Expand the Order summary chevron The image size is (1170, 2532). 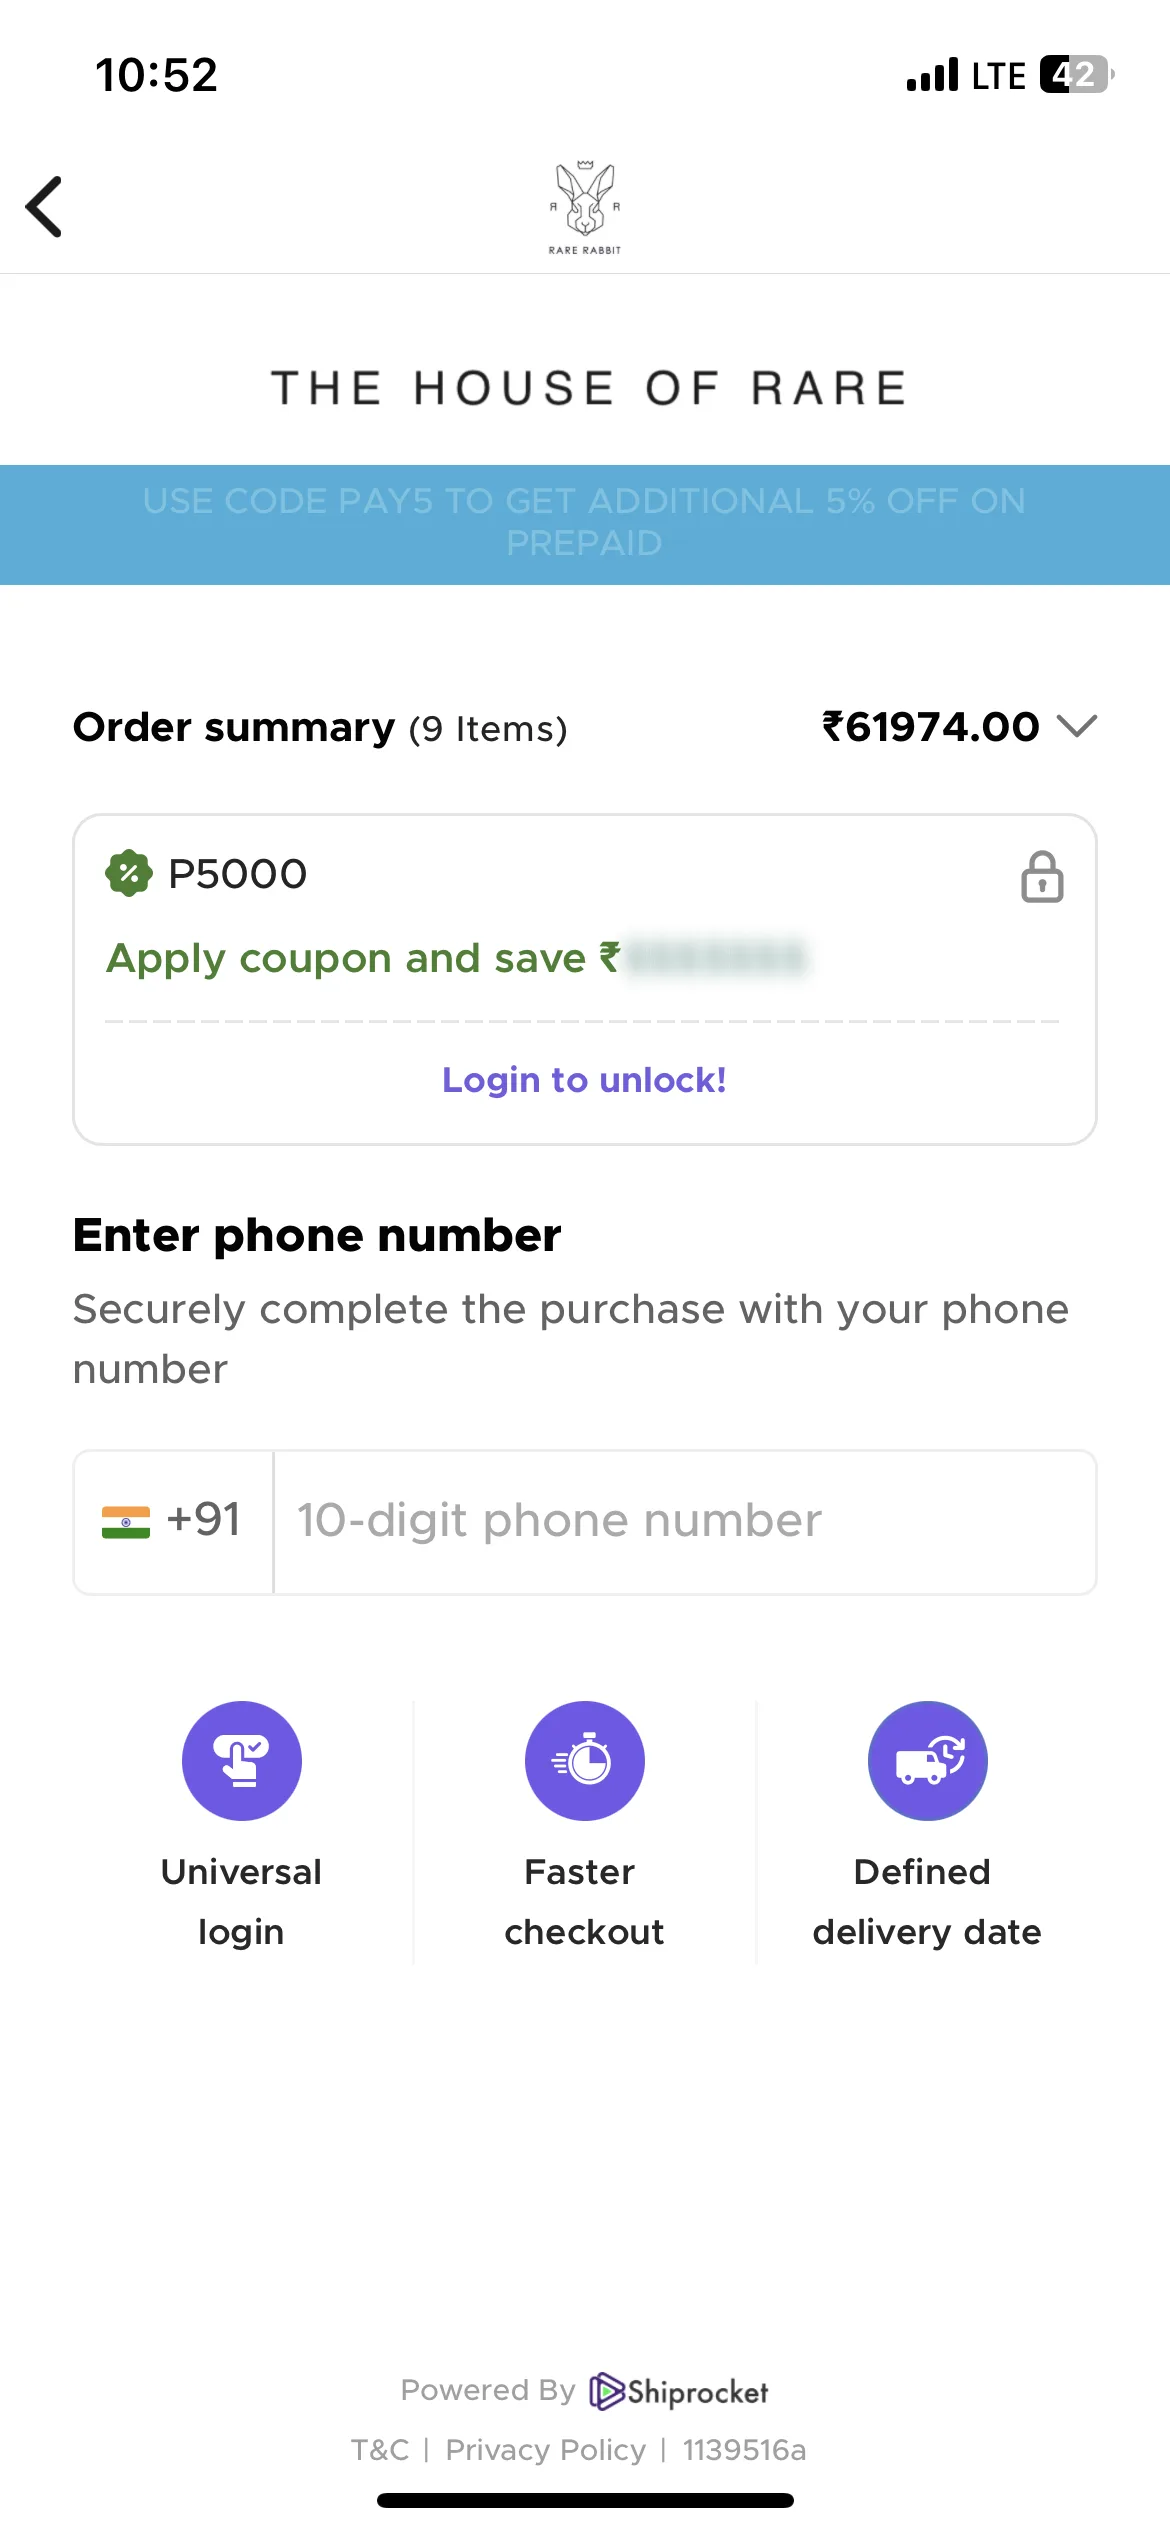tap(1077, 726)
